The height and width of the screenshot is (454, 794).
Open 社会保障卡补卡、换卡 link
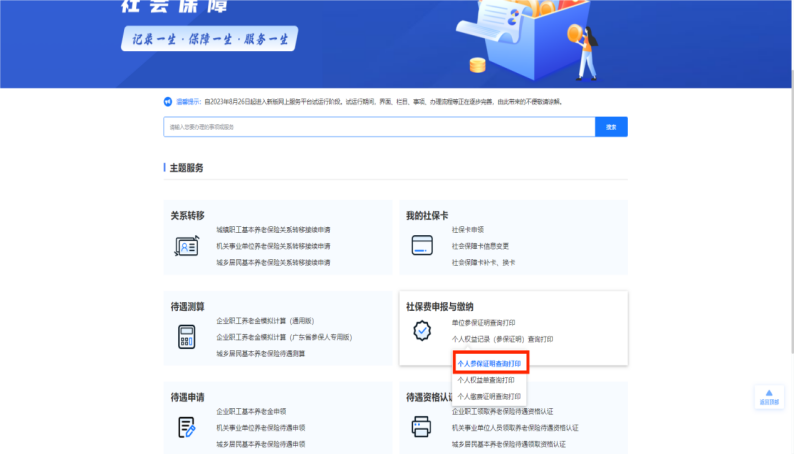[x=484, y=263]
